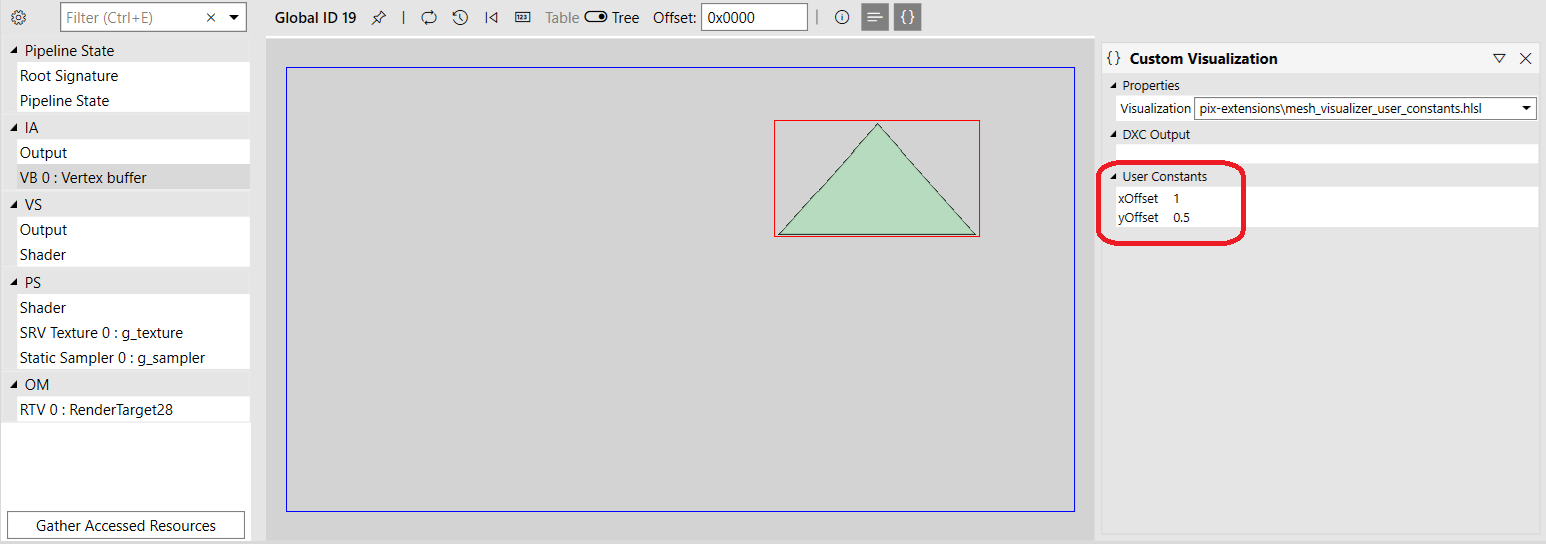Collapse the DXC Output section
This screenshot has height=544, width=1546.
coord(1114,135)
